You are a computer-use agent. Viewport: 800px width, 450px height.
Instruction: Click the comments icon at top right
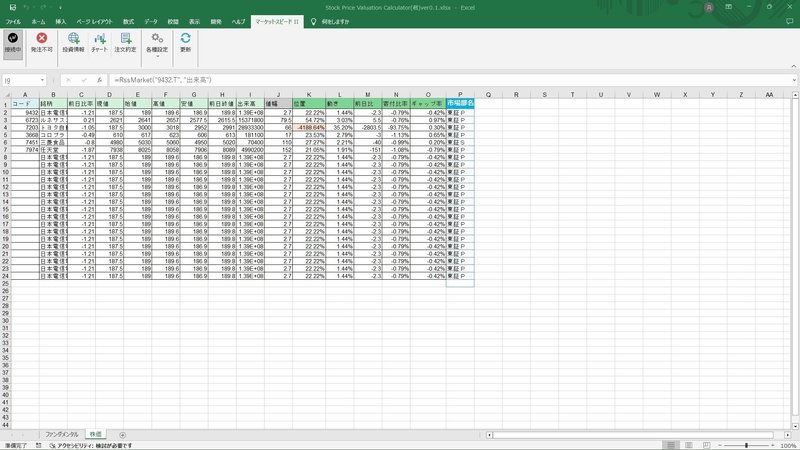tap(790, 21)
